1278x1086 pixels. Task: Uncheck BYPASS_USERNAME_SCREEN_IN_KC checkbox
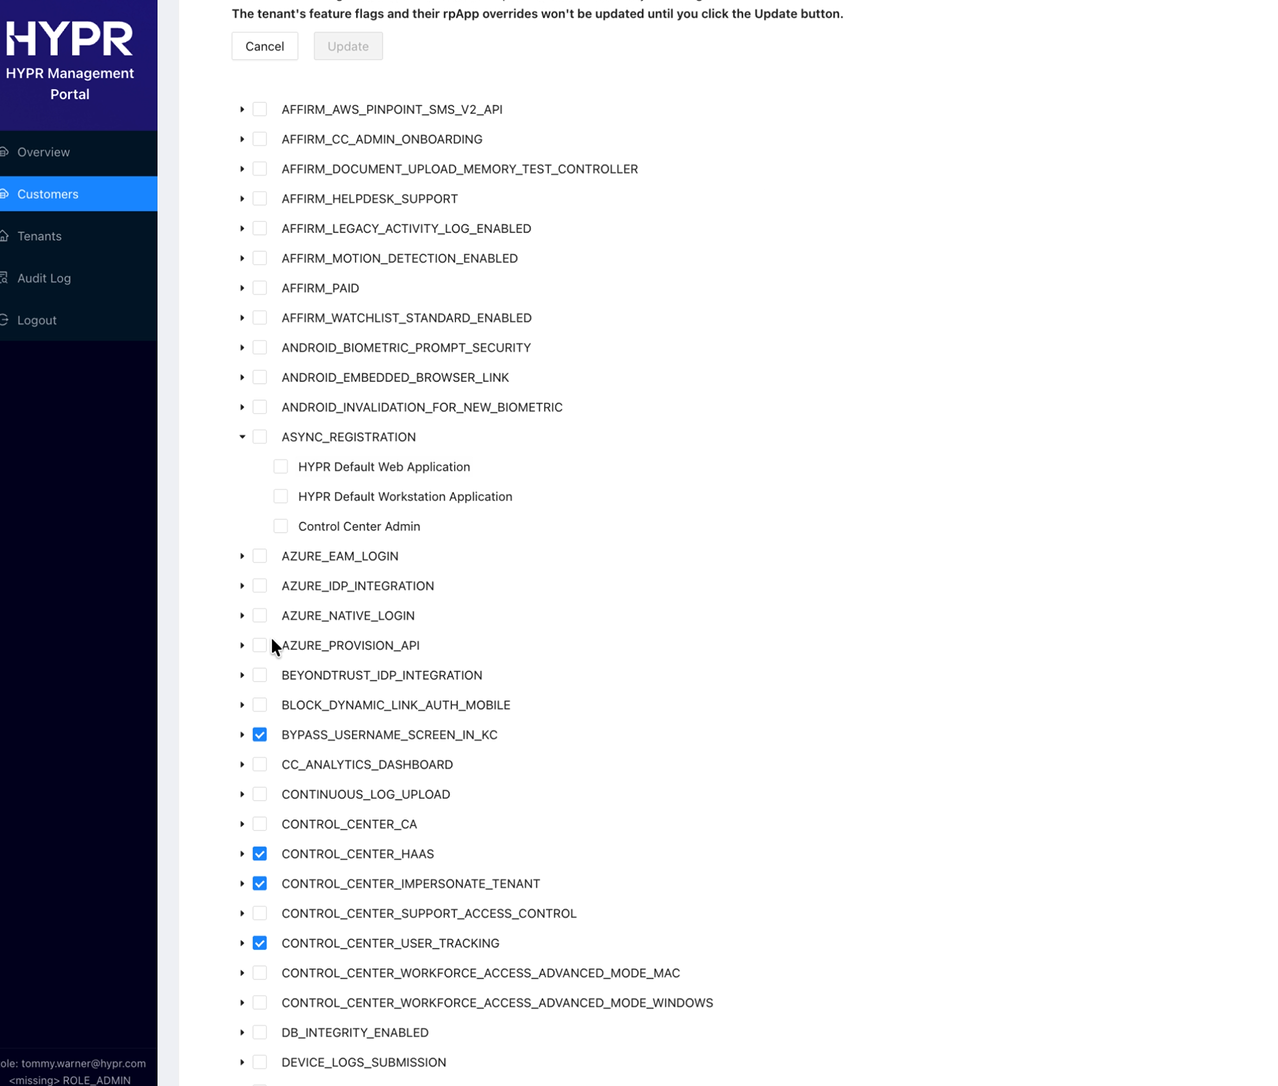(260, 735)
